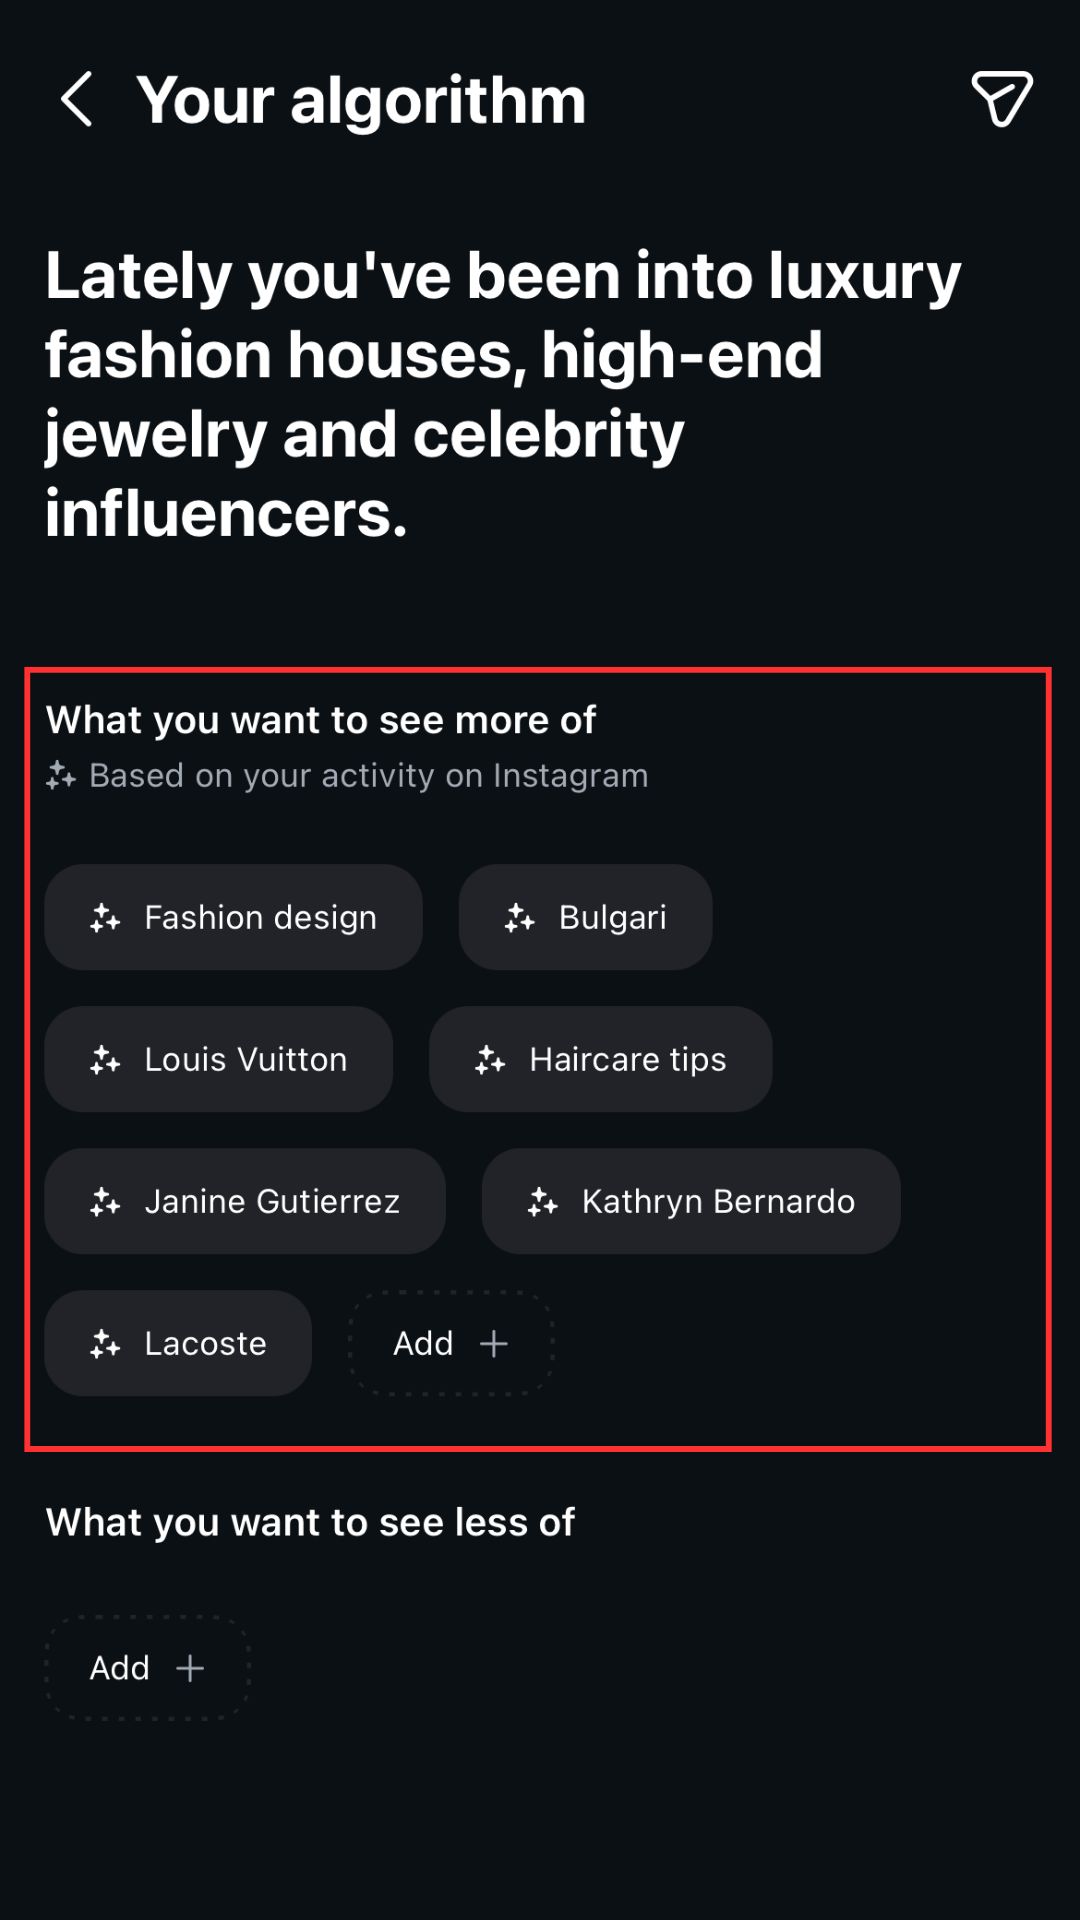This screenshot has height=1920, width=1080.
Task: Click sparkle icon on Haircare tips chip
Action: click(x=490, y=1060)
